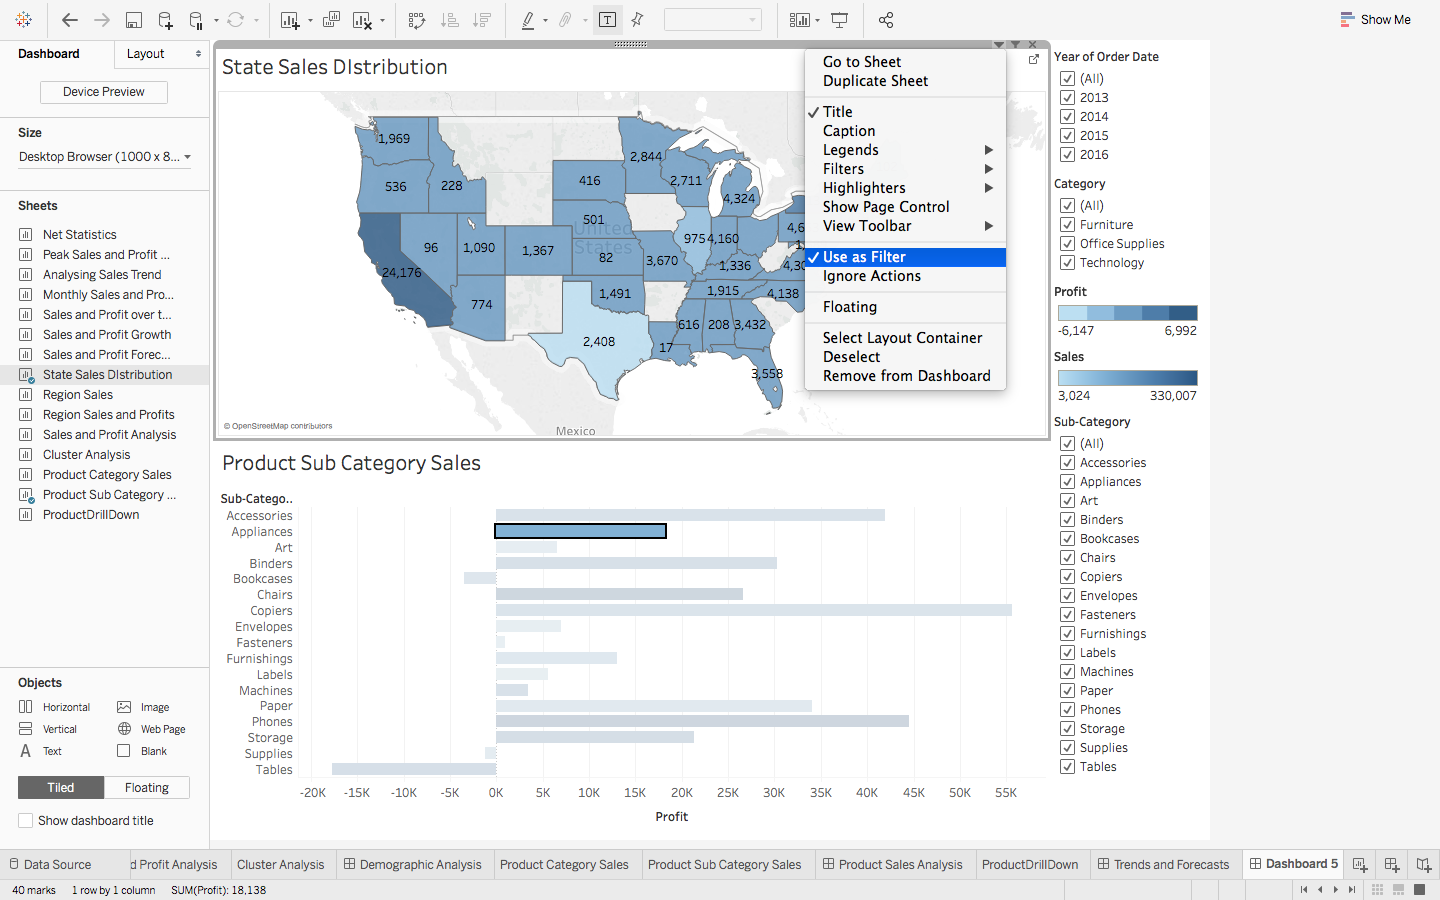Click the New Data Source icon

point(165,20)
